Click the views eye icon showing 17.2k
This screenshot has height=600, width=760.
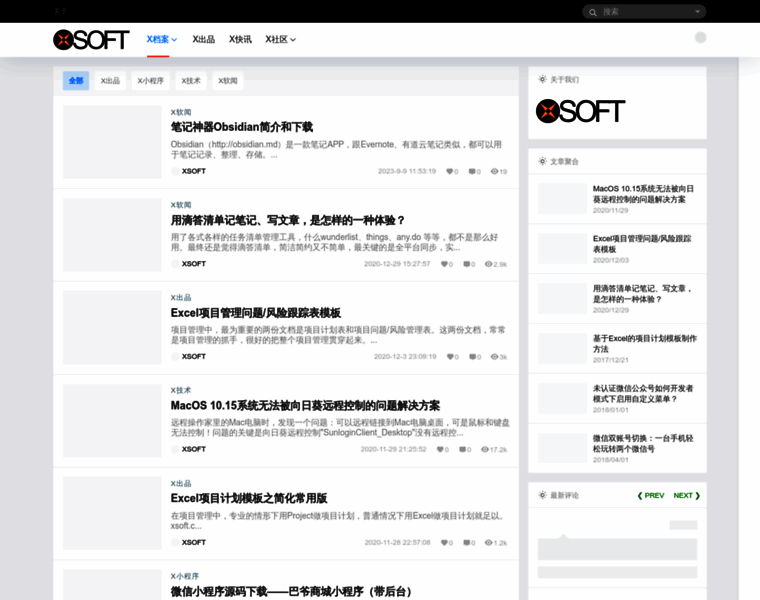pyautogui.click(x=485, y=449)
